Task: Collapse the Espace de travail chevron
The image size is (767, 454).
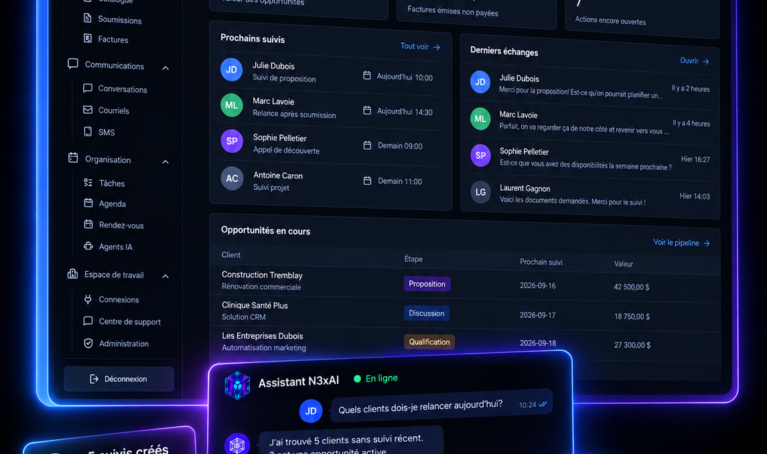Action: [x=165, y=276]
